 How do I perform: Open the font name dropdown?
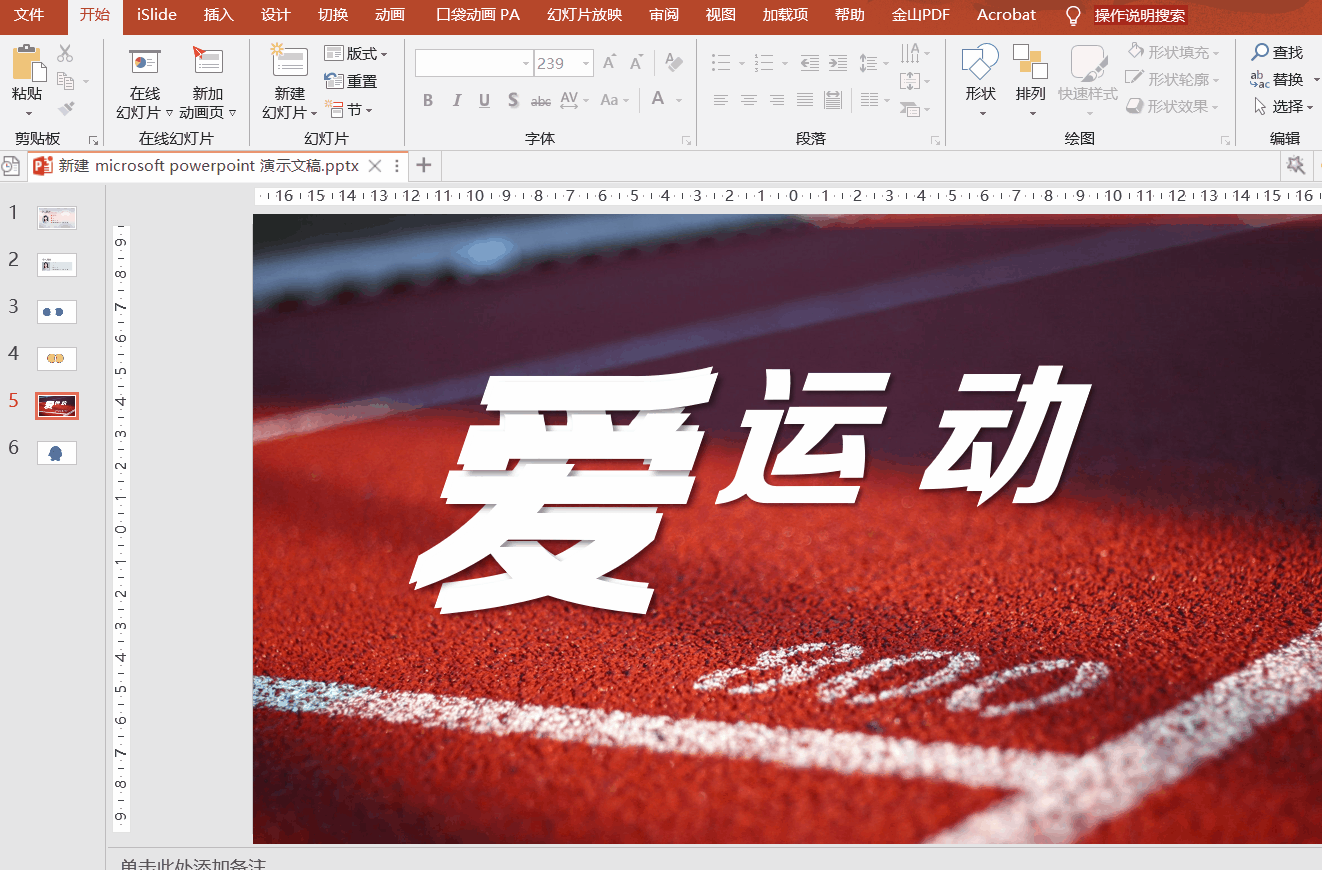526,64
